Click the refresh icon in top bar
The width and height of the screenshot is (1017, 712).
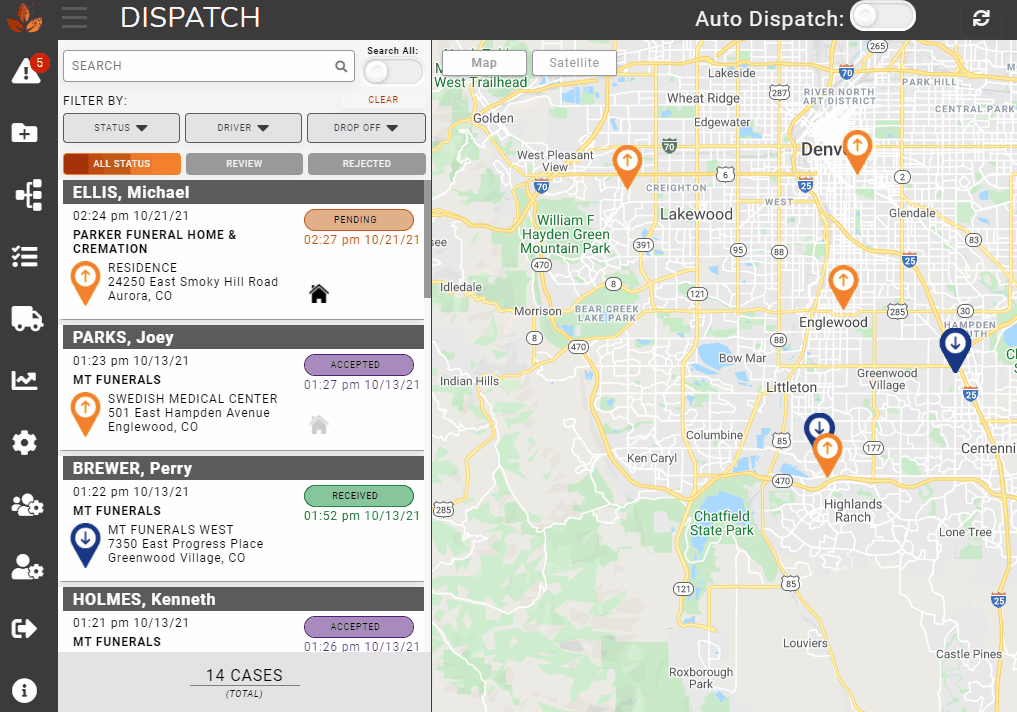click(981, 18)
